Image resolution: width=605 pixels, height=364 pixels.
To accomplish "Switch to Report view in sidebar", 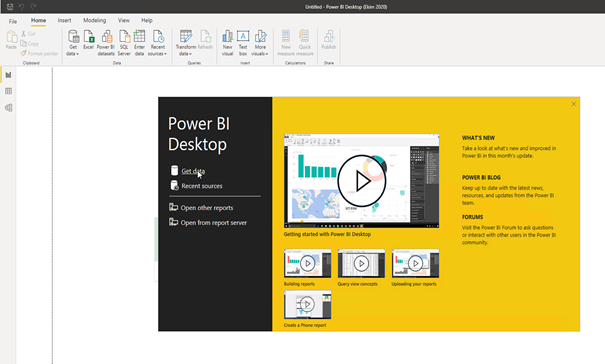I will coord(8,75).
